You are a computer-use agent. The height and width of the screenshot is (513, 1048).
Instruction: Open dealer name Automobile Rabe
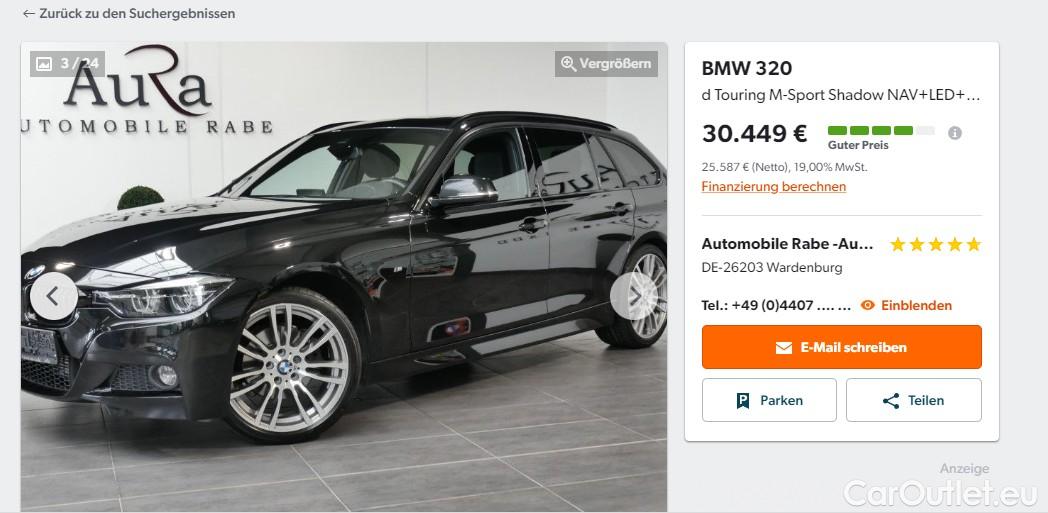tap(787, 244)
